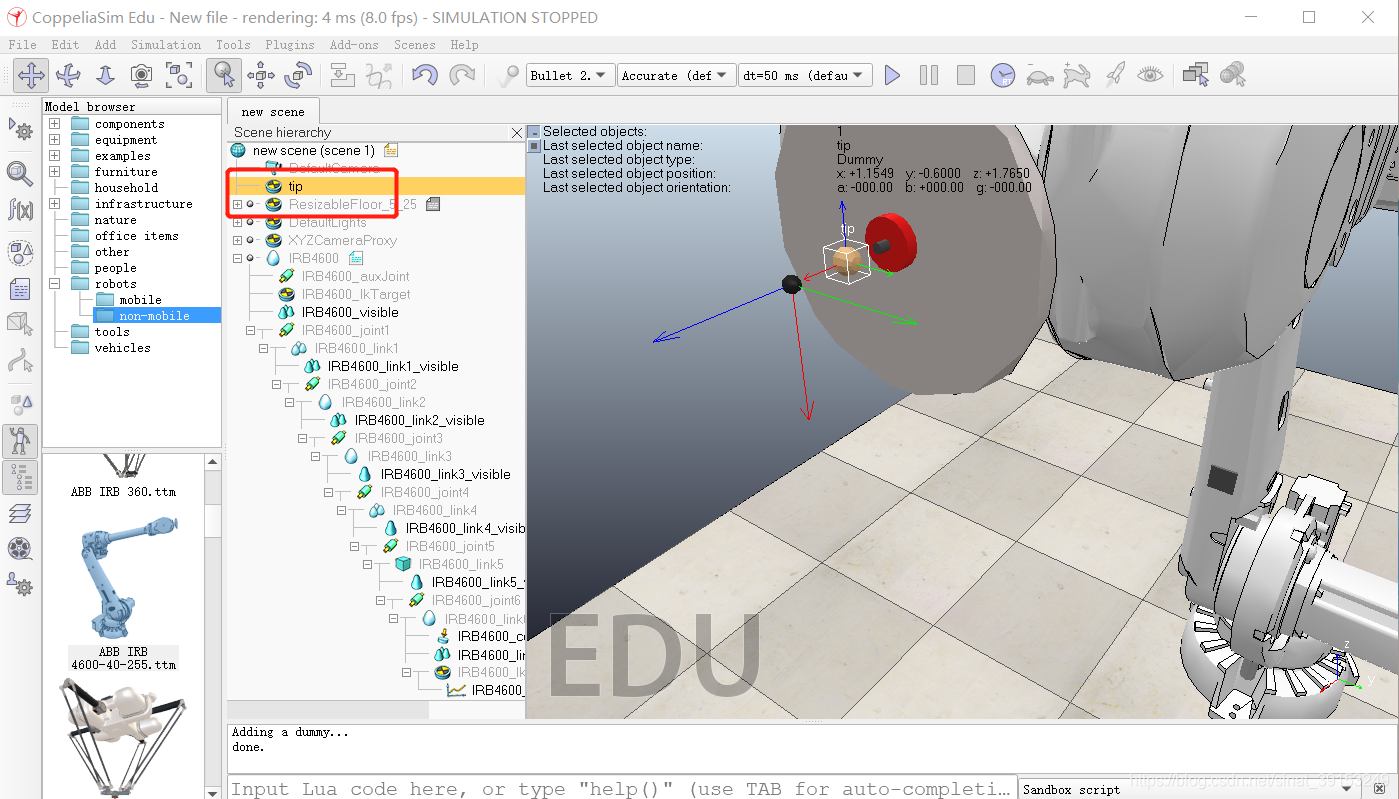This screenshot has height=799, width=1399.
Task: Toggle the Selected objects info checkbox
Action: [534, 131]
